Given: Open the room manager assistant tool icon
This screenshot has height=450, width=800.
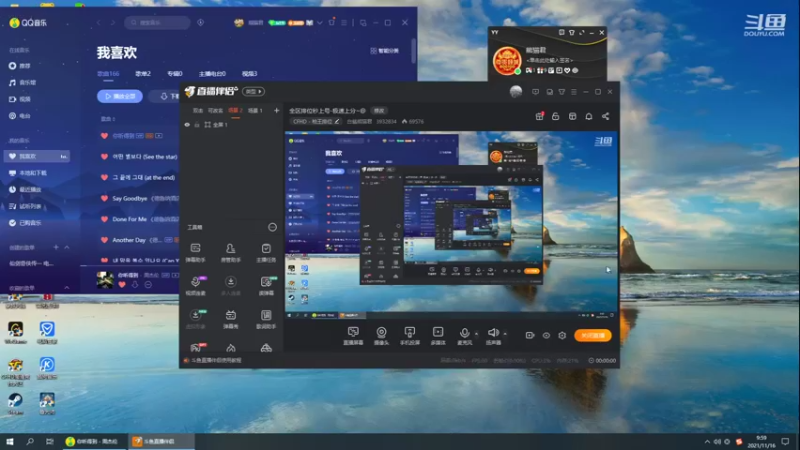Looking at the screenshot, I should pos(231,252).
